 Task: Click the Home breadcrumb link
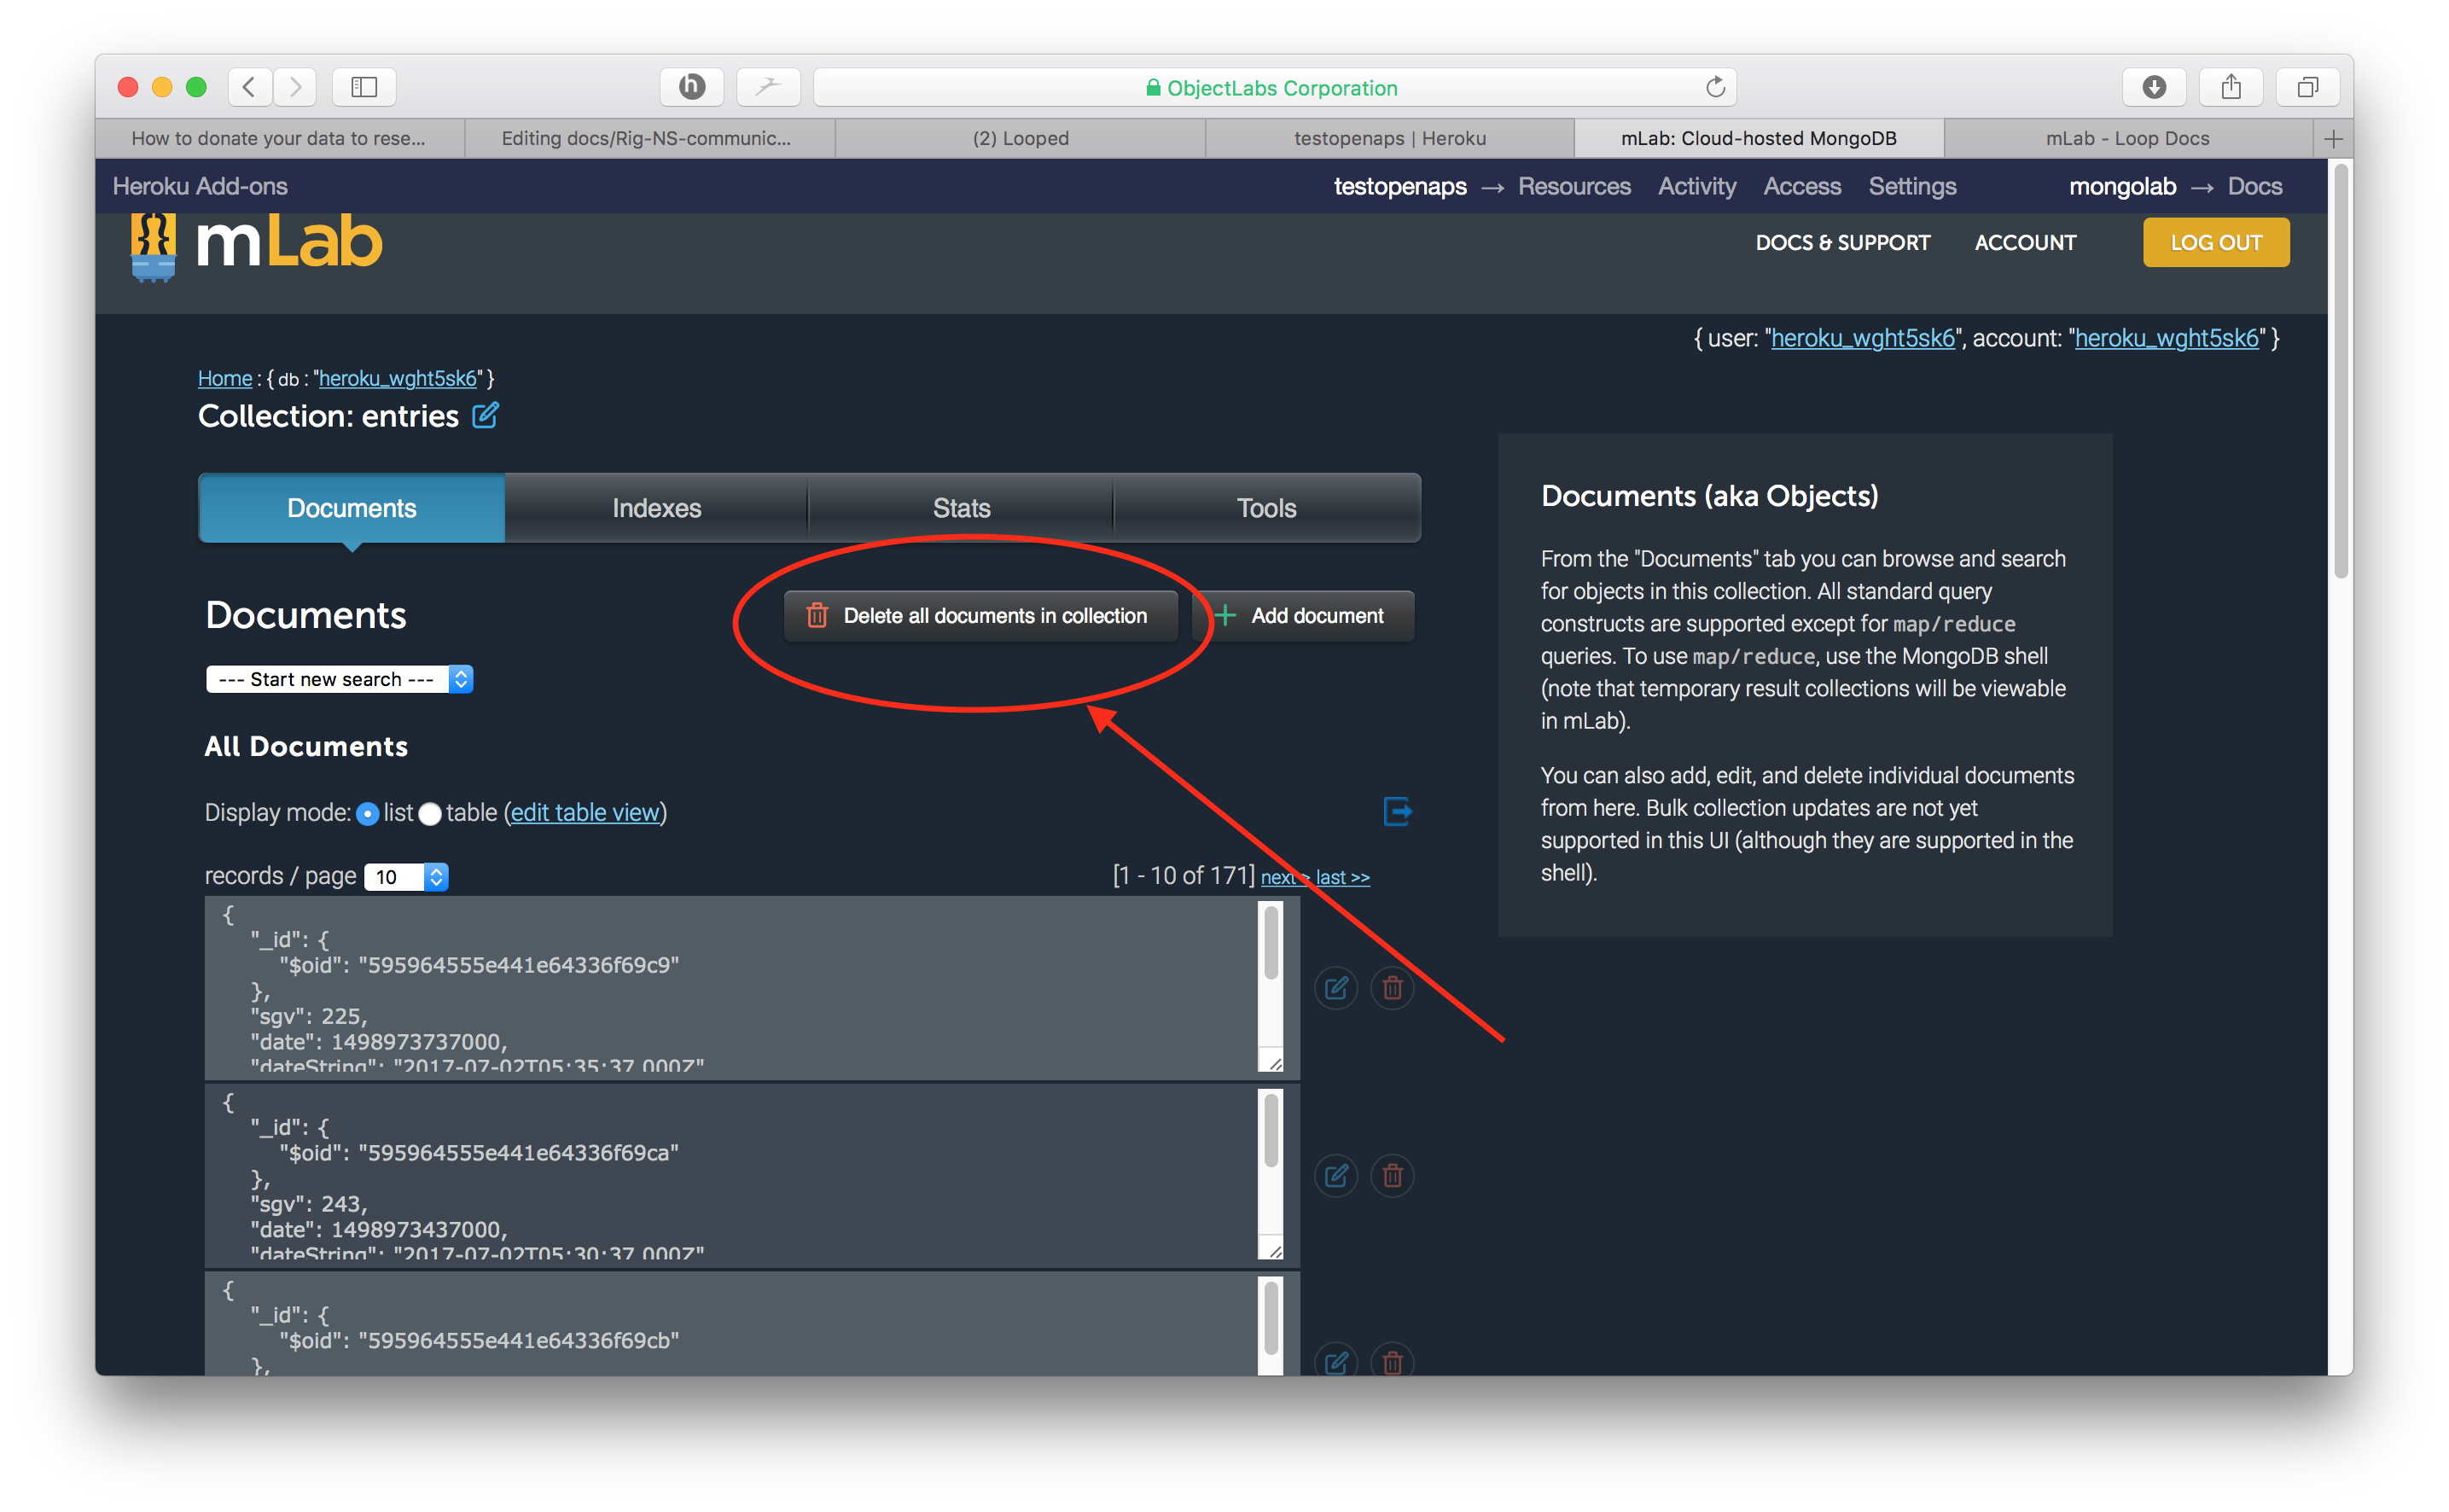(x=225, y=378)
